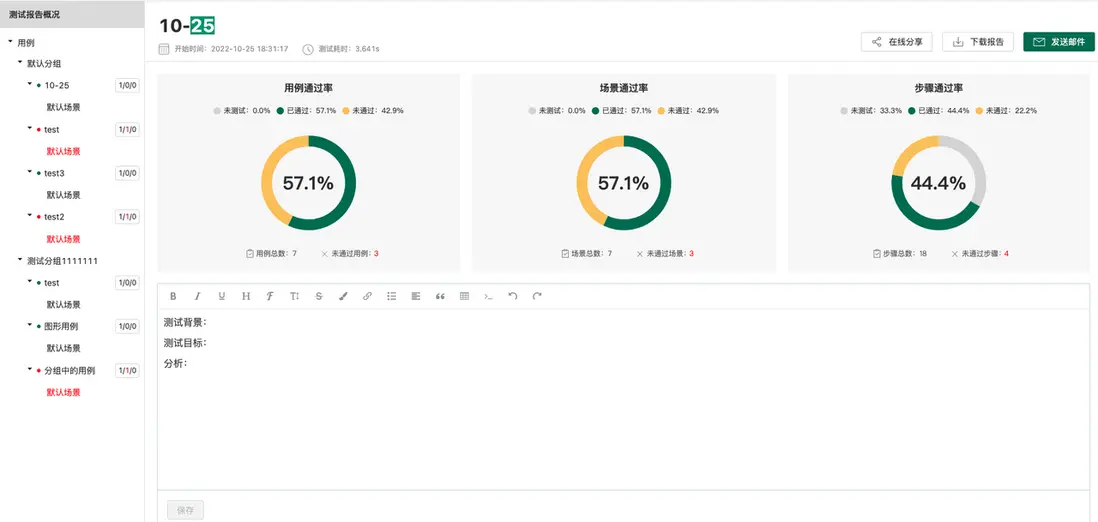Collapse the 测试分组1111111 group
This screenshot has width=1098, height=522.
pos(20,260)
